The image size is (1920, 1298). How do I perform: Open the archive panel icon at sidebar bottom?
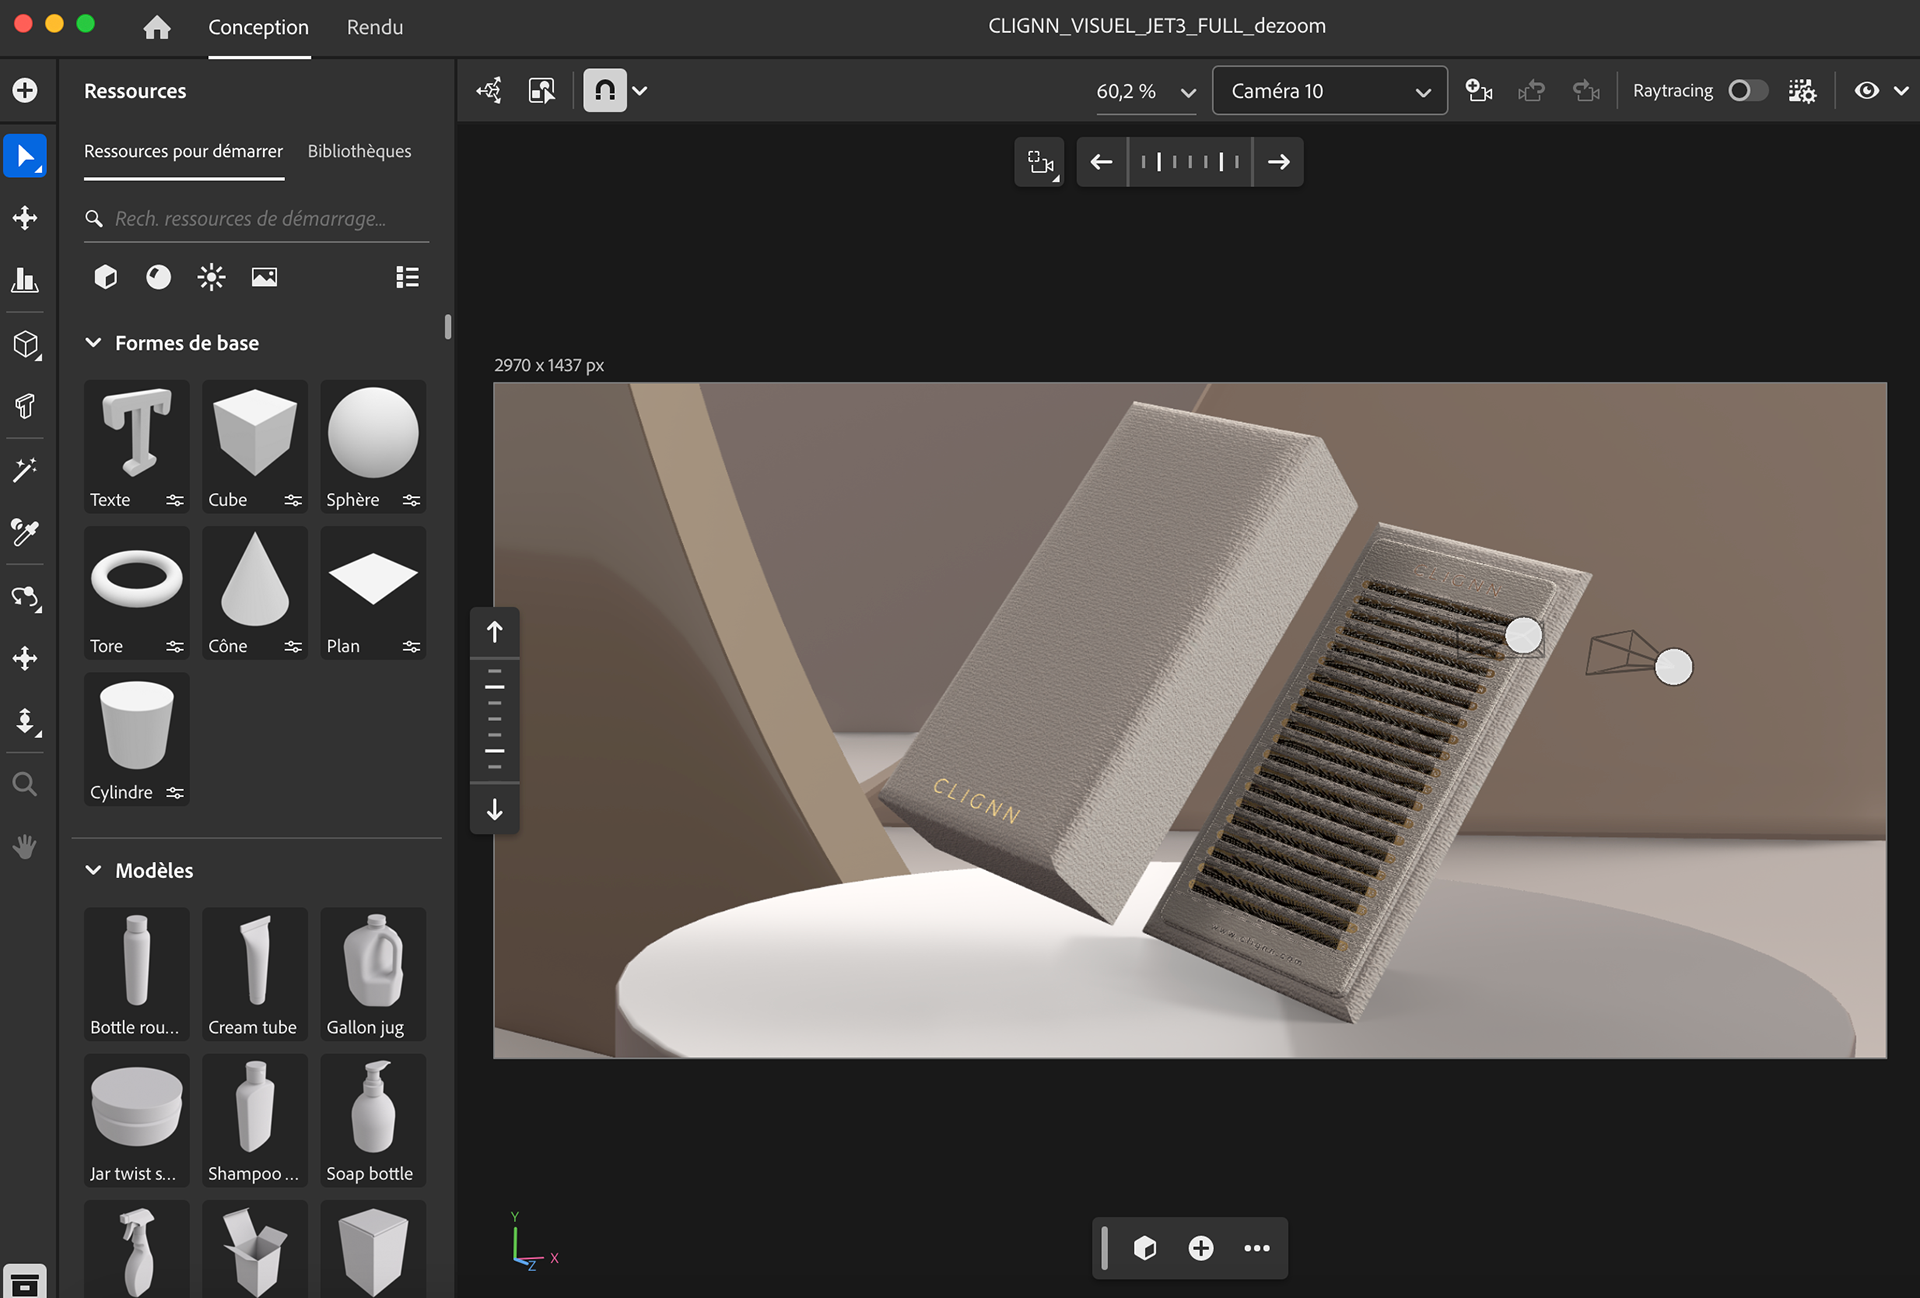pyautogui.click(x=25, y=1282)
